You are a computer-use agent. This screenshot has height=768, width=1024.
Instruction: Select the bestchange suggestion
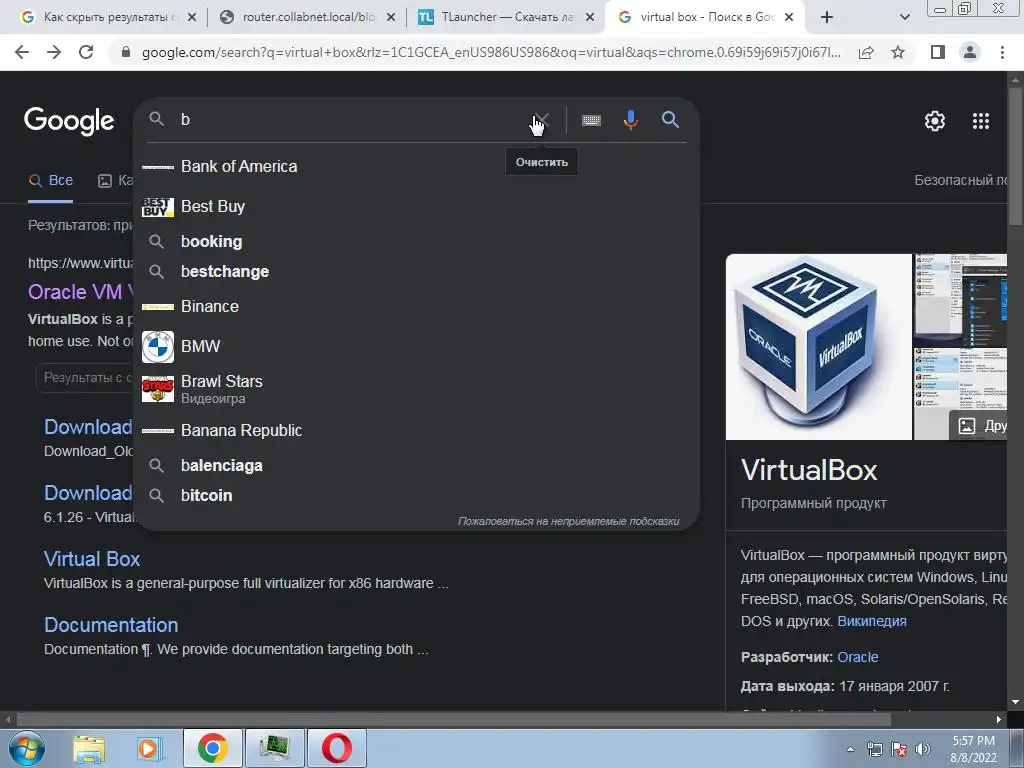[x=416, y=272]
